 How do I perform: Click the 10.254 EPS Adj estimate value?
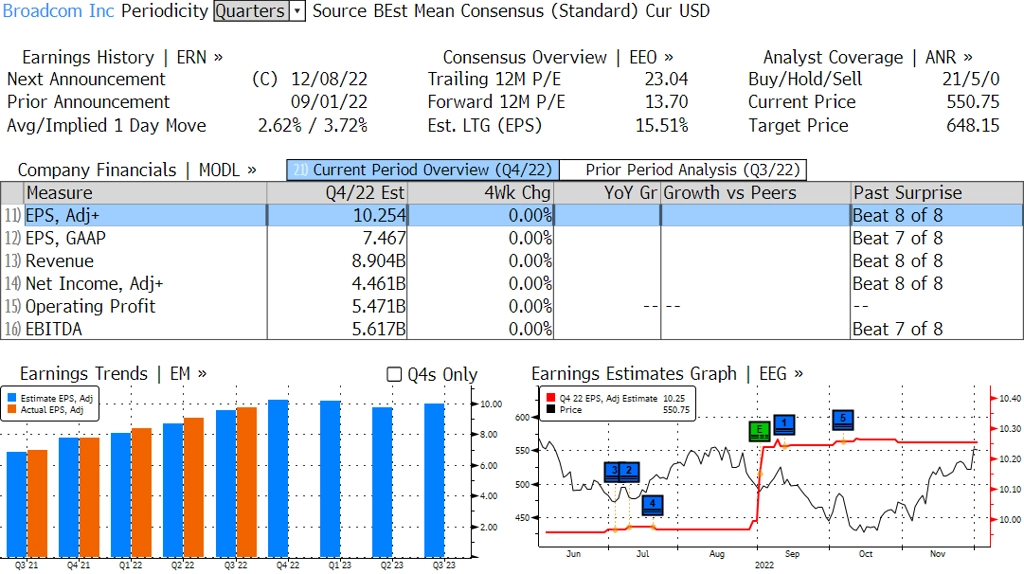point(379,215)
